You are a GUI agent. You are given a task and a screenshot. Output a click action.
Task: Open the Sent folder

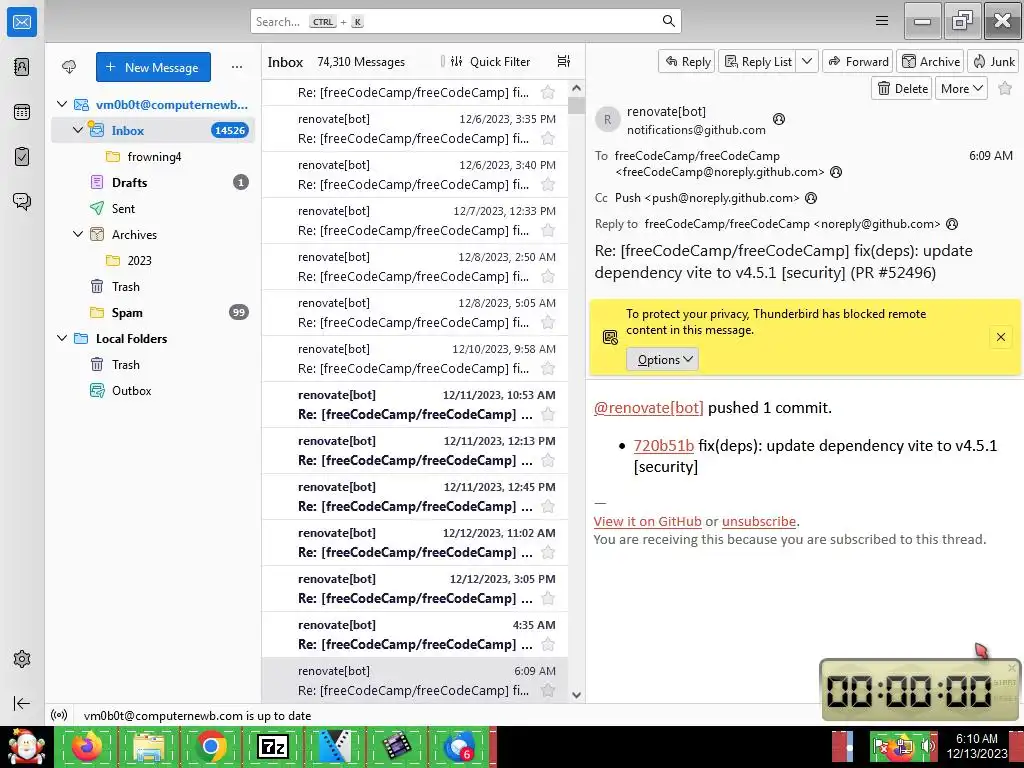click(153, 208)
